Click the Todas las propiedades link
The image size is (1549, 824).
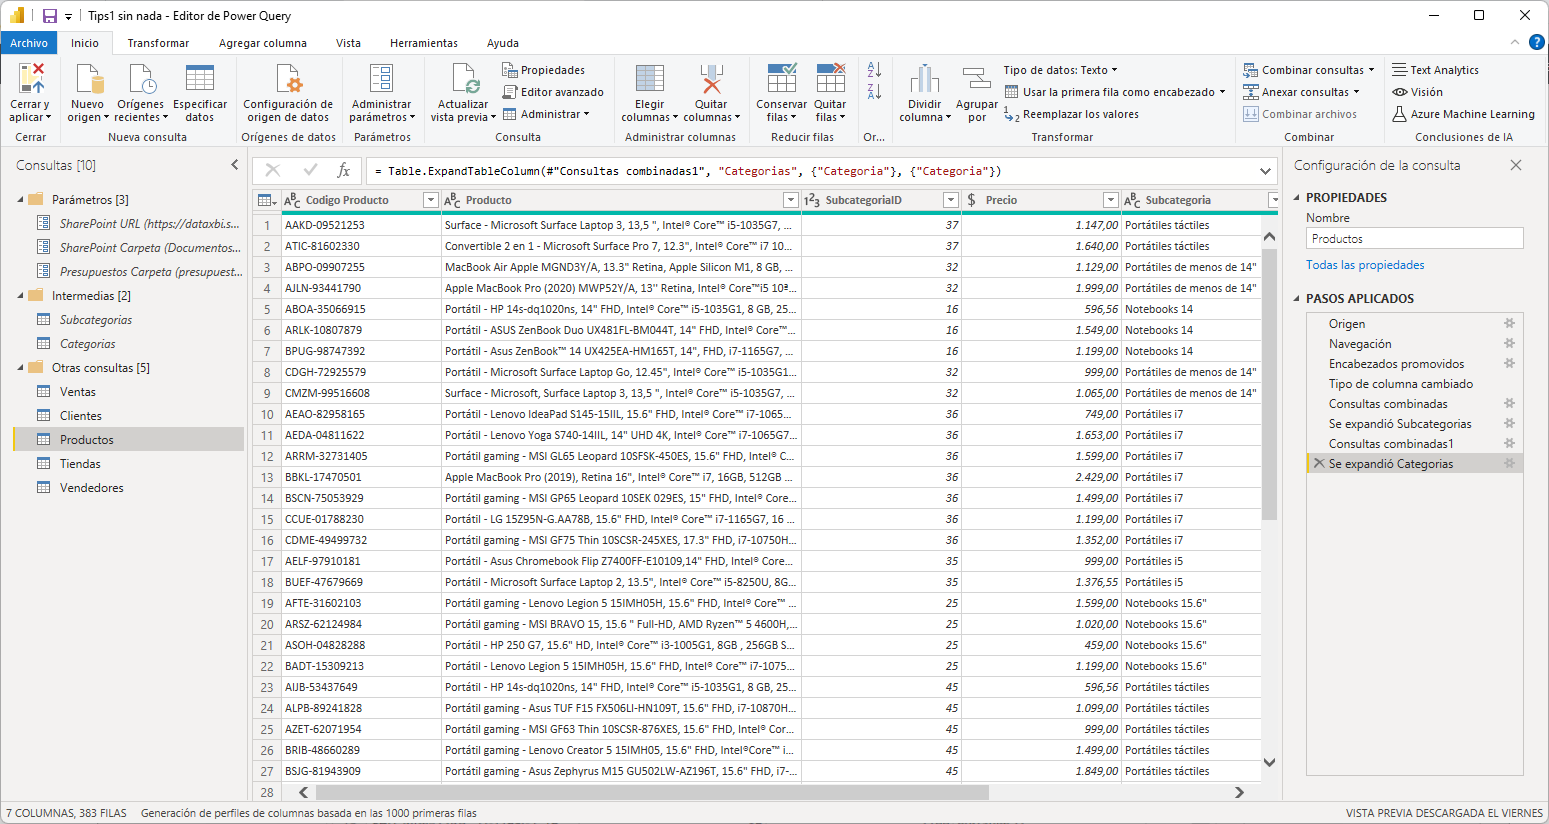pos(1365,265)
